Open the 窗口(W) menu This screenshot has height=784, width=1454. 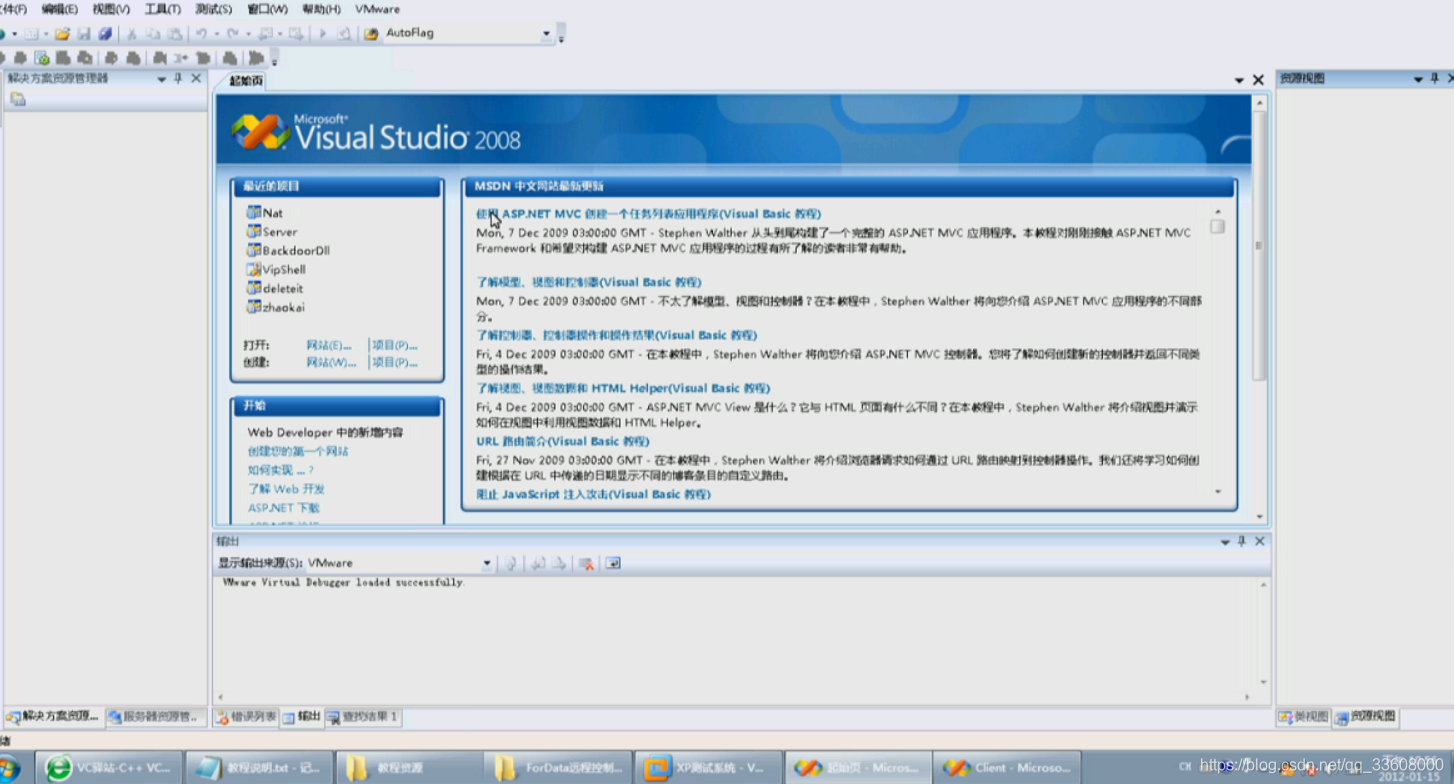(267, 9)
